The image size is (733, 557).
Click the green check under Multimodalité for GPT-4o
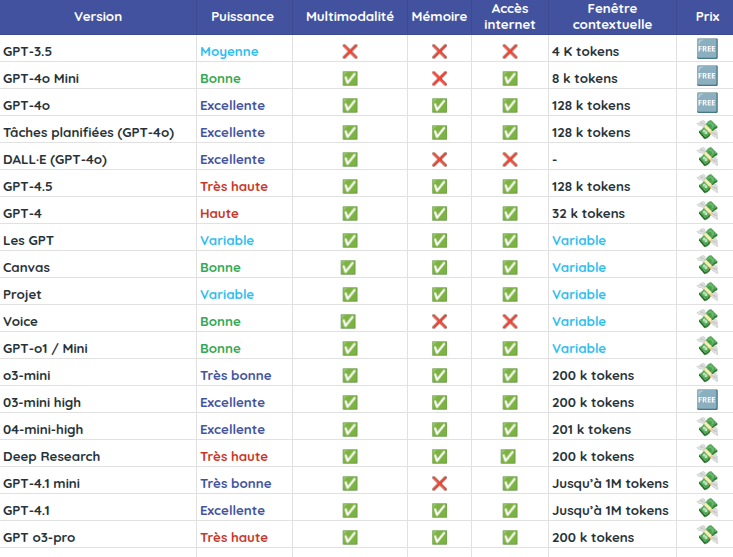[350, 105]
